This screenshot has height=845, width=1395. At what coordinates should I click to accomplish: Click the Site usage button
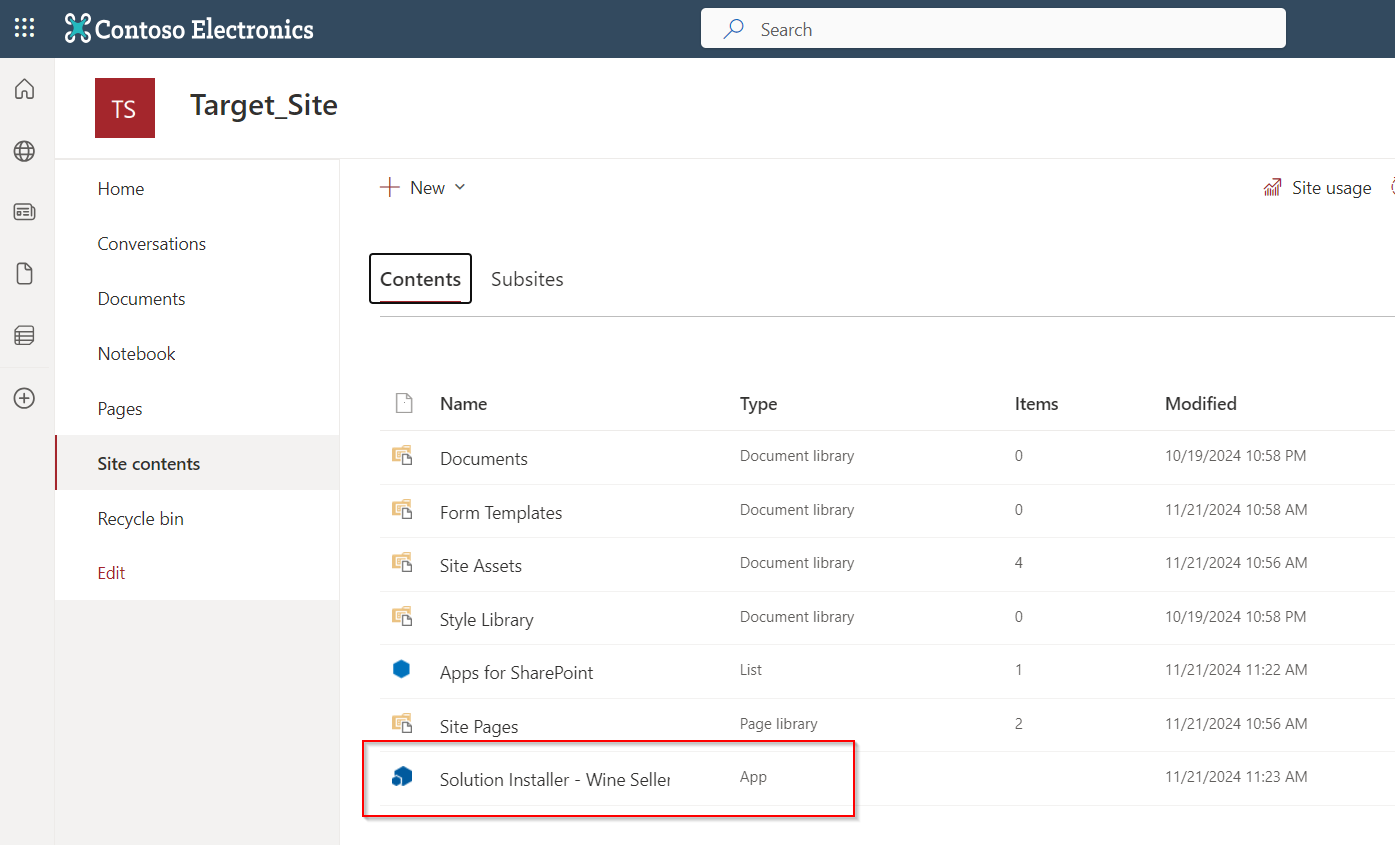(x=1317, y=188)
